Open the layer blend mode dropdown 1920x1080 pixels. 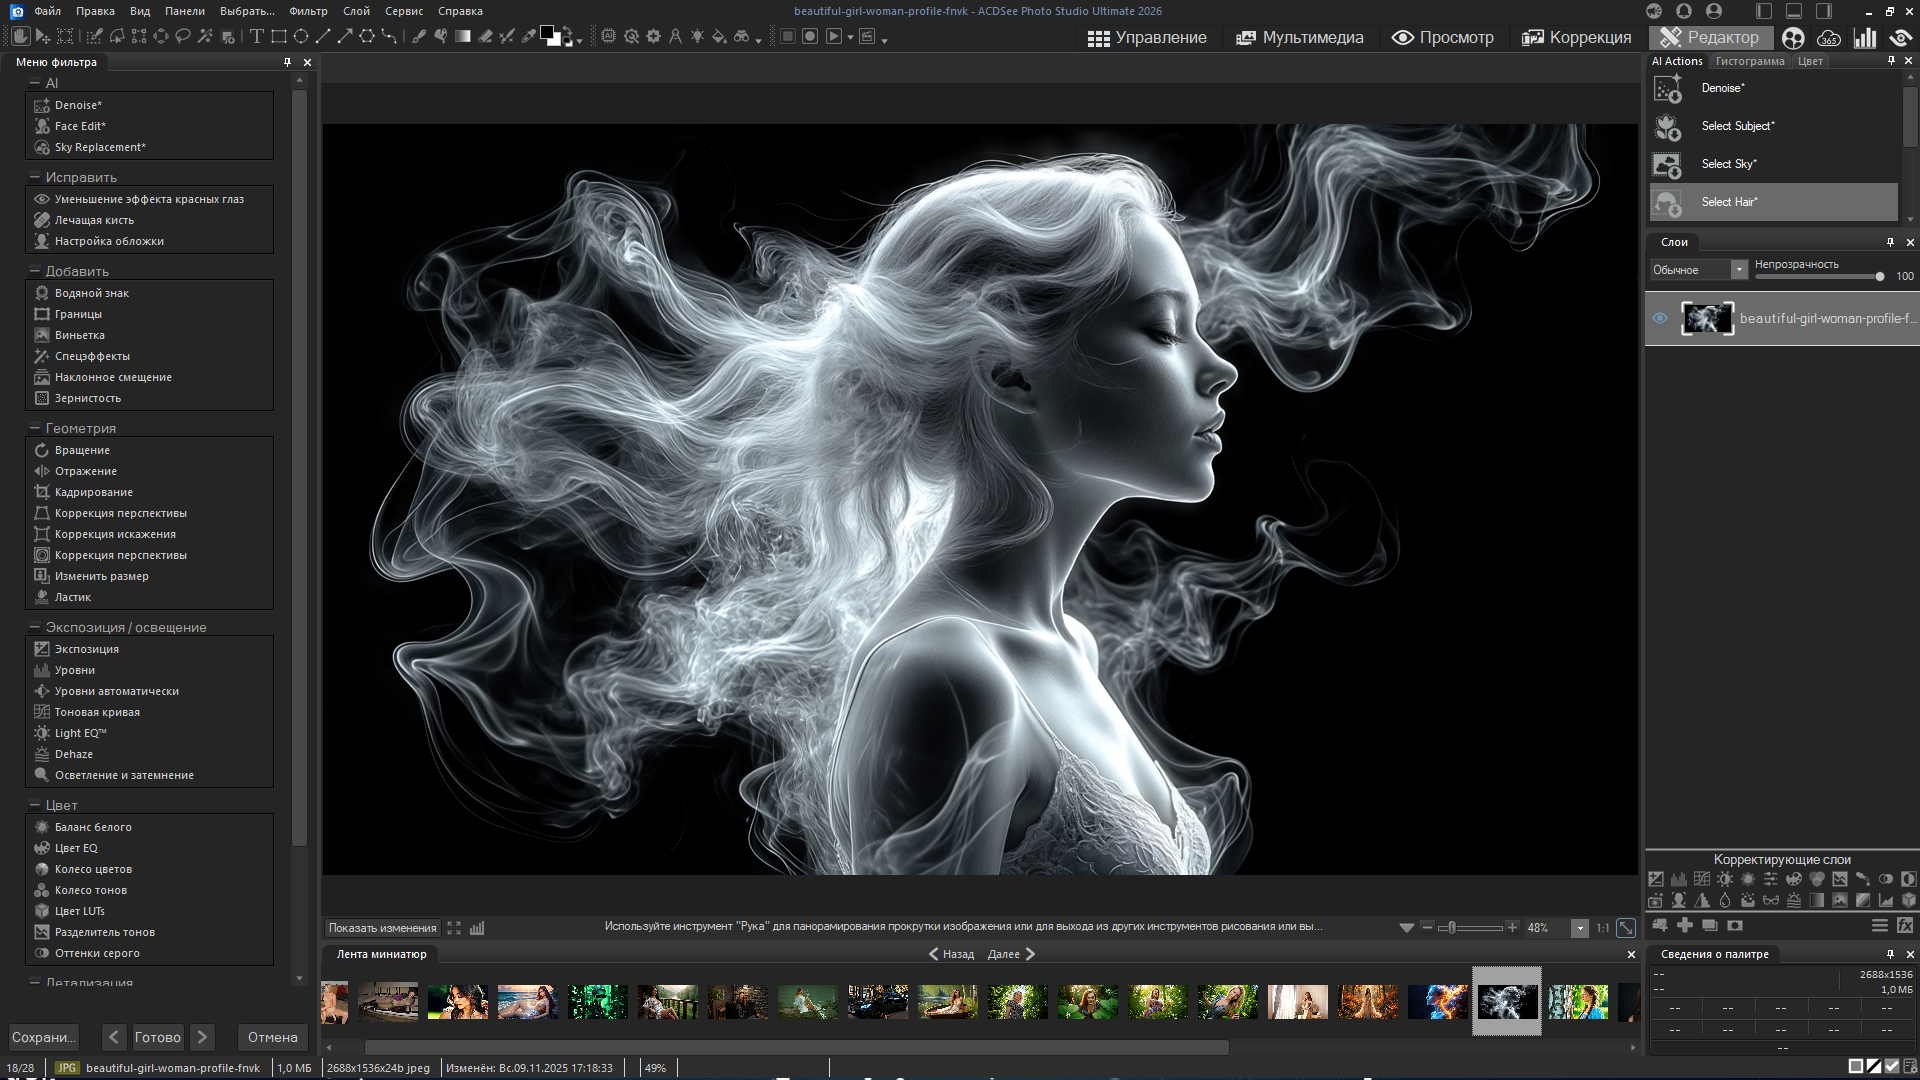(1739, 270)
